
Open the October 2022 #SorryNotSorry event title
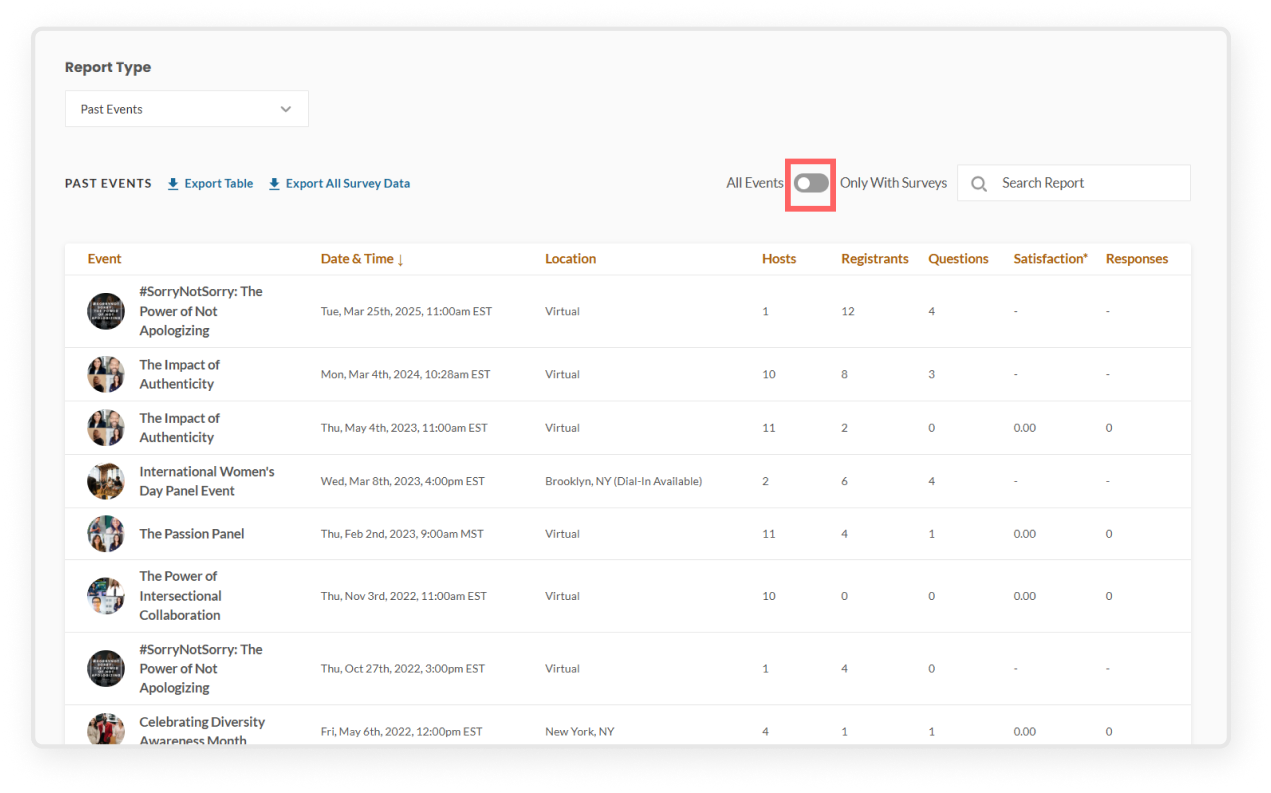(x=201, y=669)
